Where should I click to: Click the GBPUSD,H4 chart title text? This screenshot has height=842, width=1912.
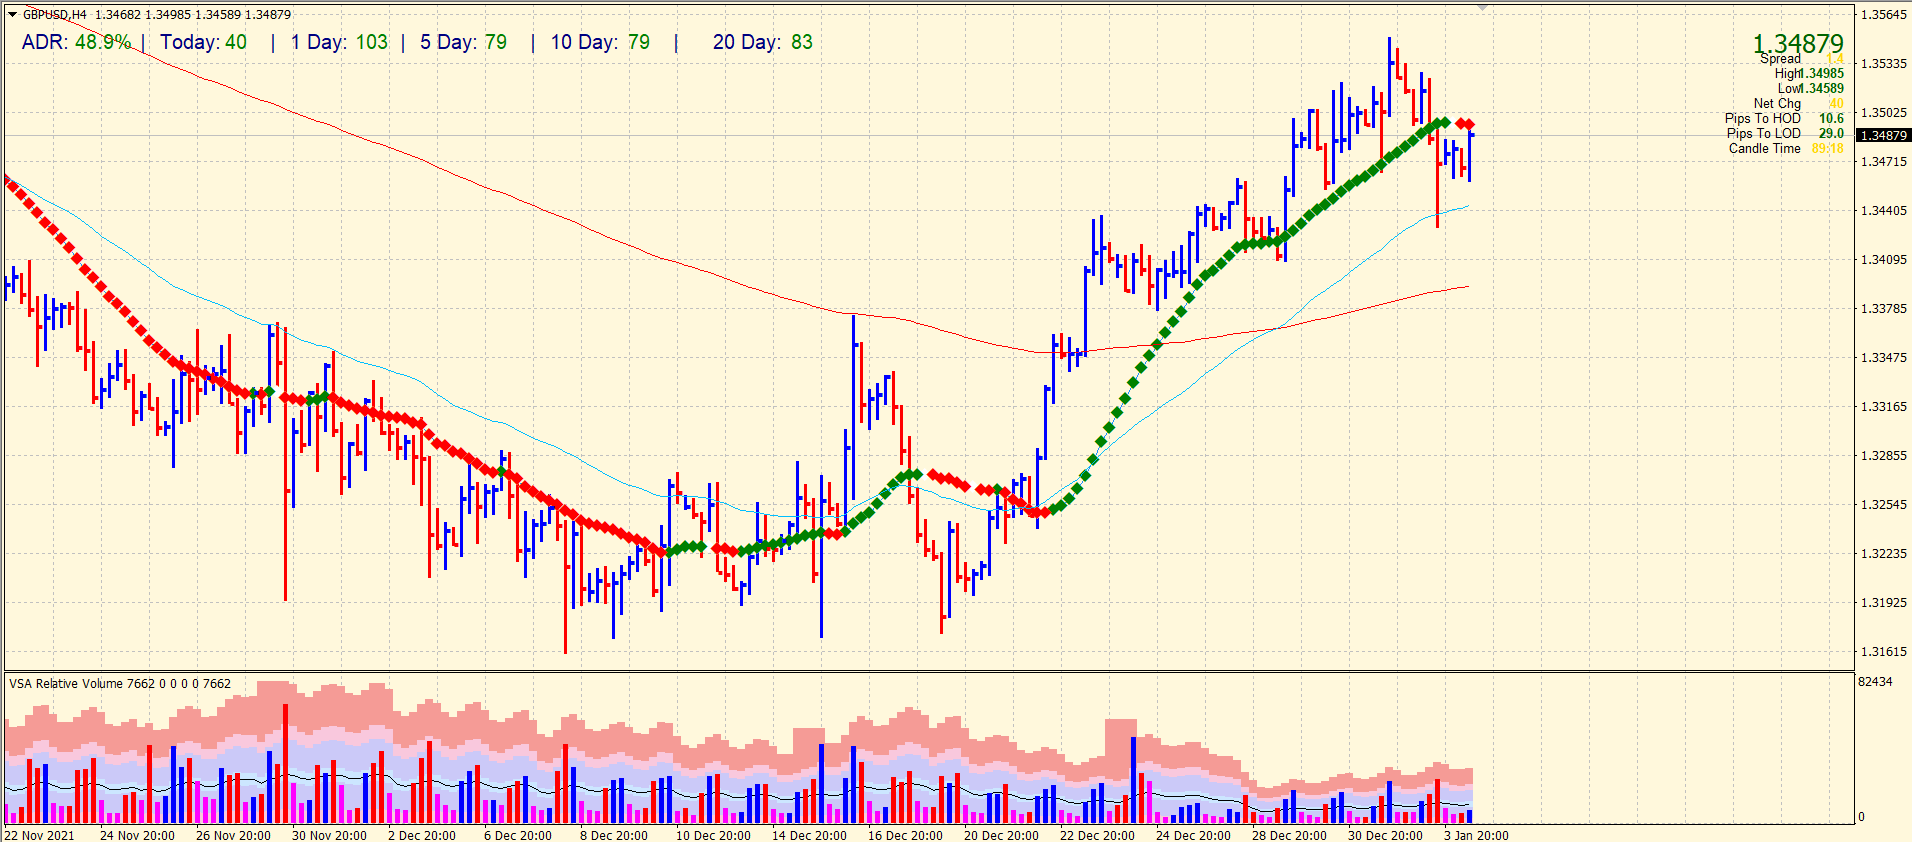coord(54,15)
